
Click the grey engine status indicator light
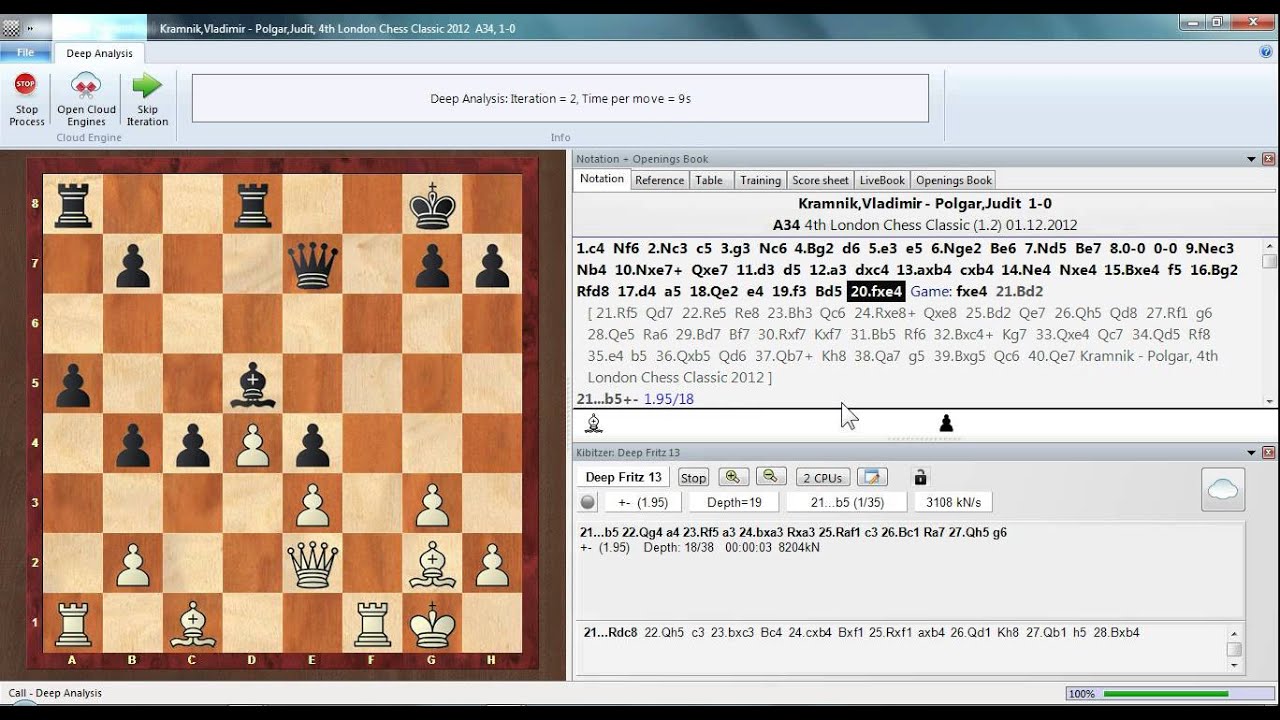588,502
